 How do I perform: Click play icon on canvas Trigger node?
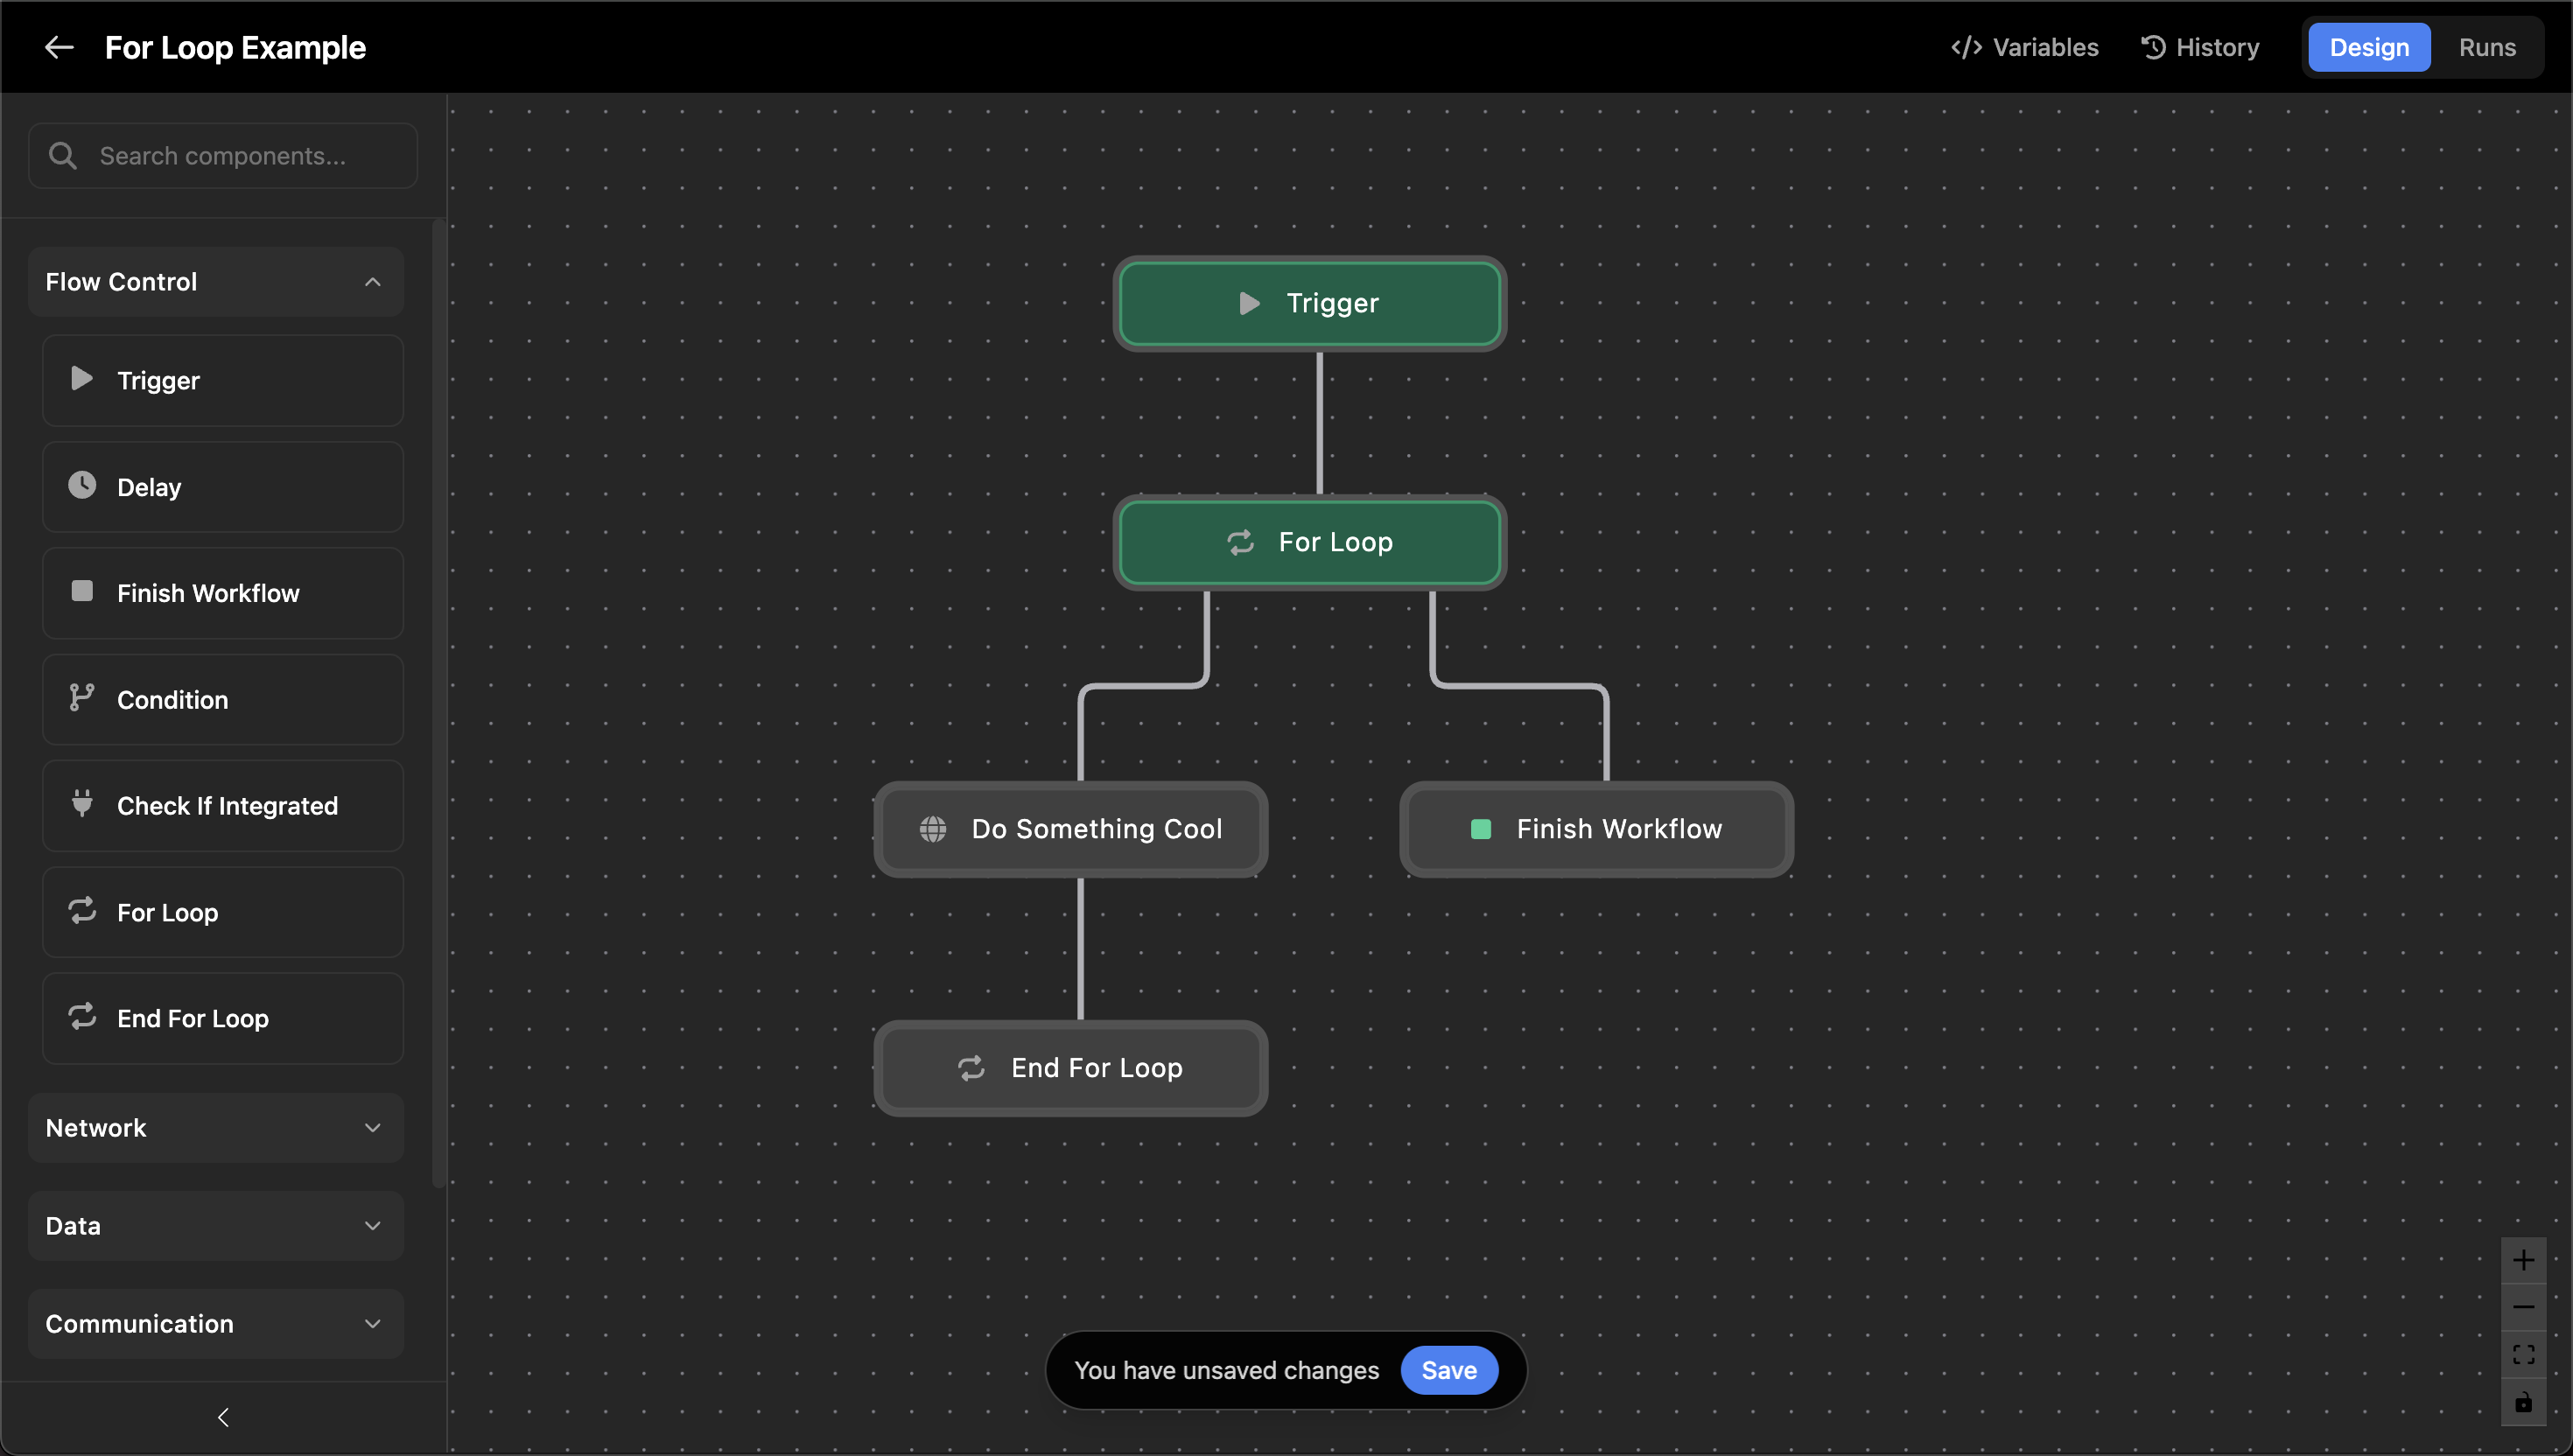(1249, 303)
